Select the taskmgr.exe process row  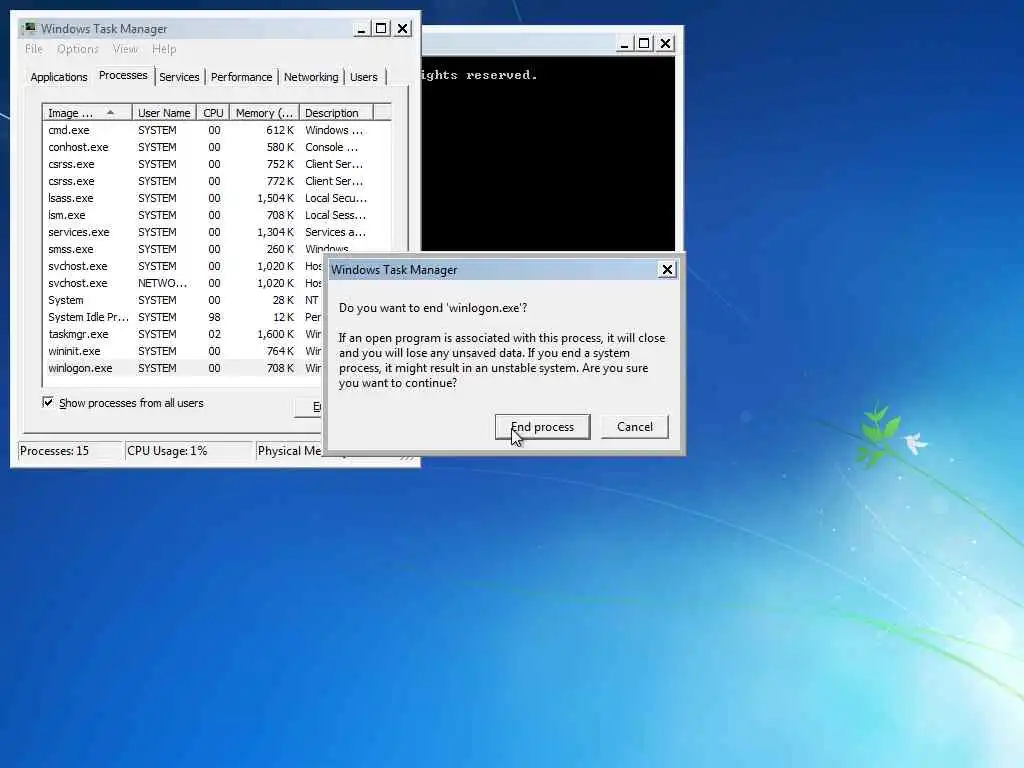pyautogui.click(x=183, y=334)
